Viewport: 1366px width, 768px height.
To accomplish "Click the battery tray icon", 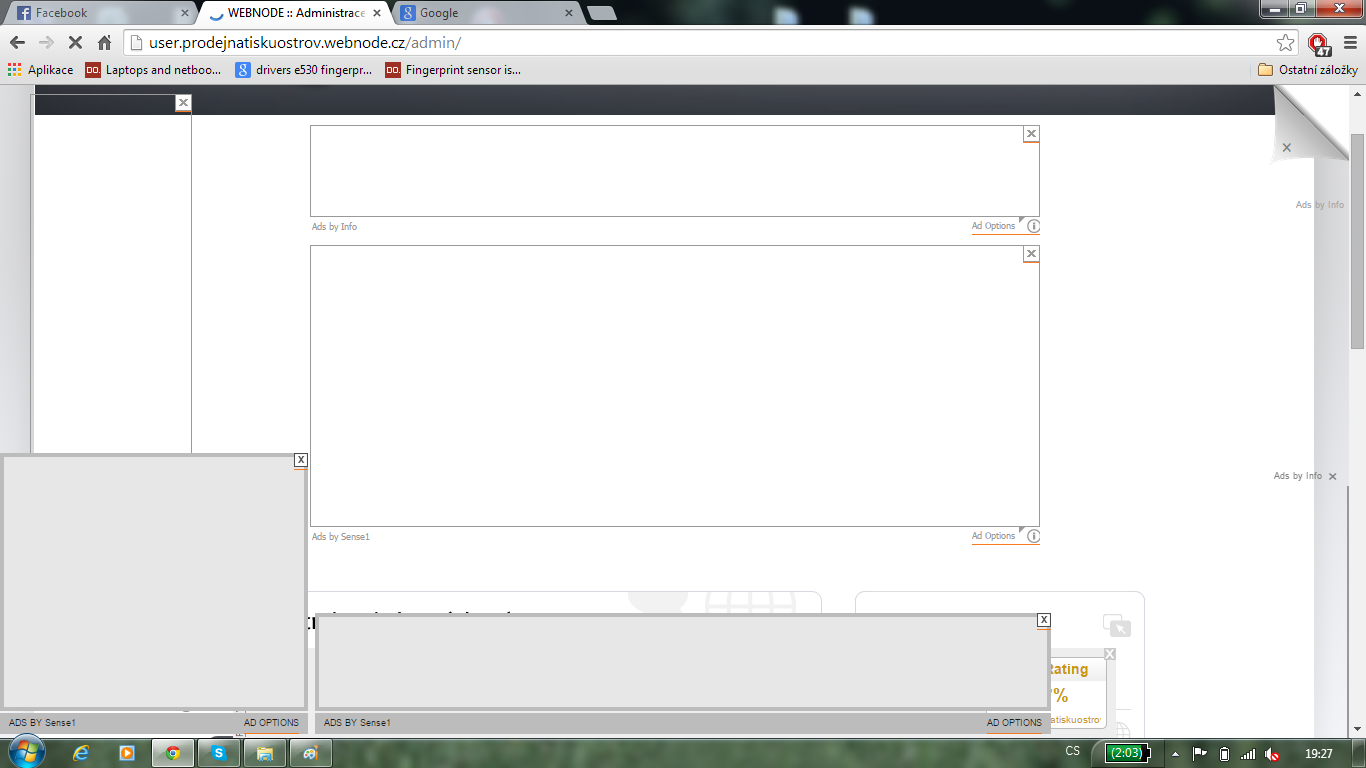I will (1224, 754).
